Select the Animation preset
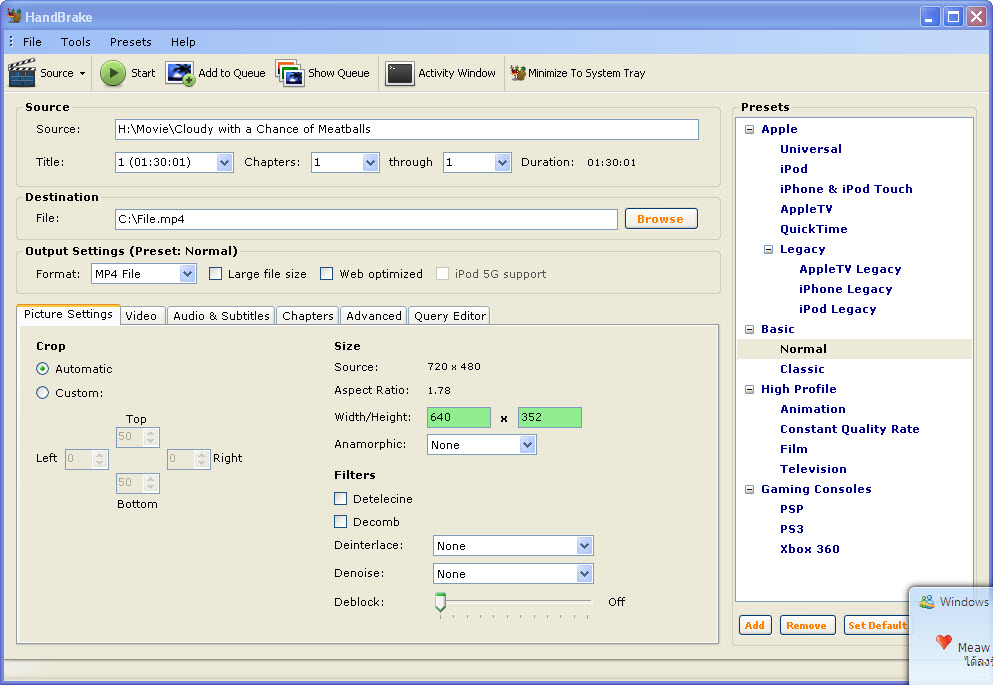This screenshot has height=685, width=993. pyautogui.click(x=813, y=409)
